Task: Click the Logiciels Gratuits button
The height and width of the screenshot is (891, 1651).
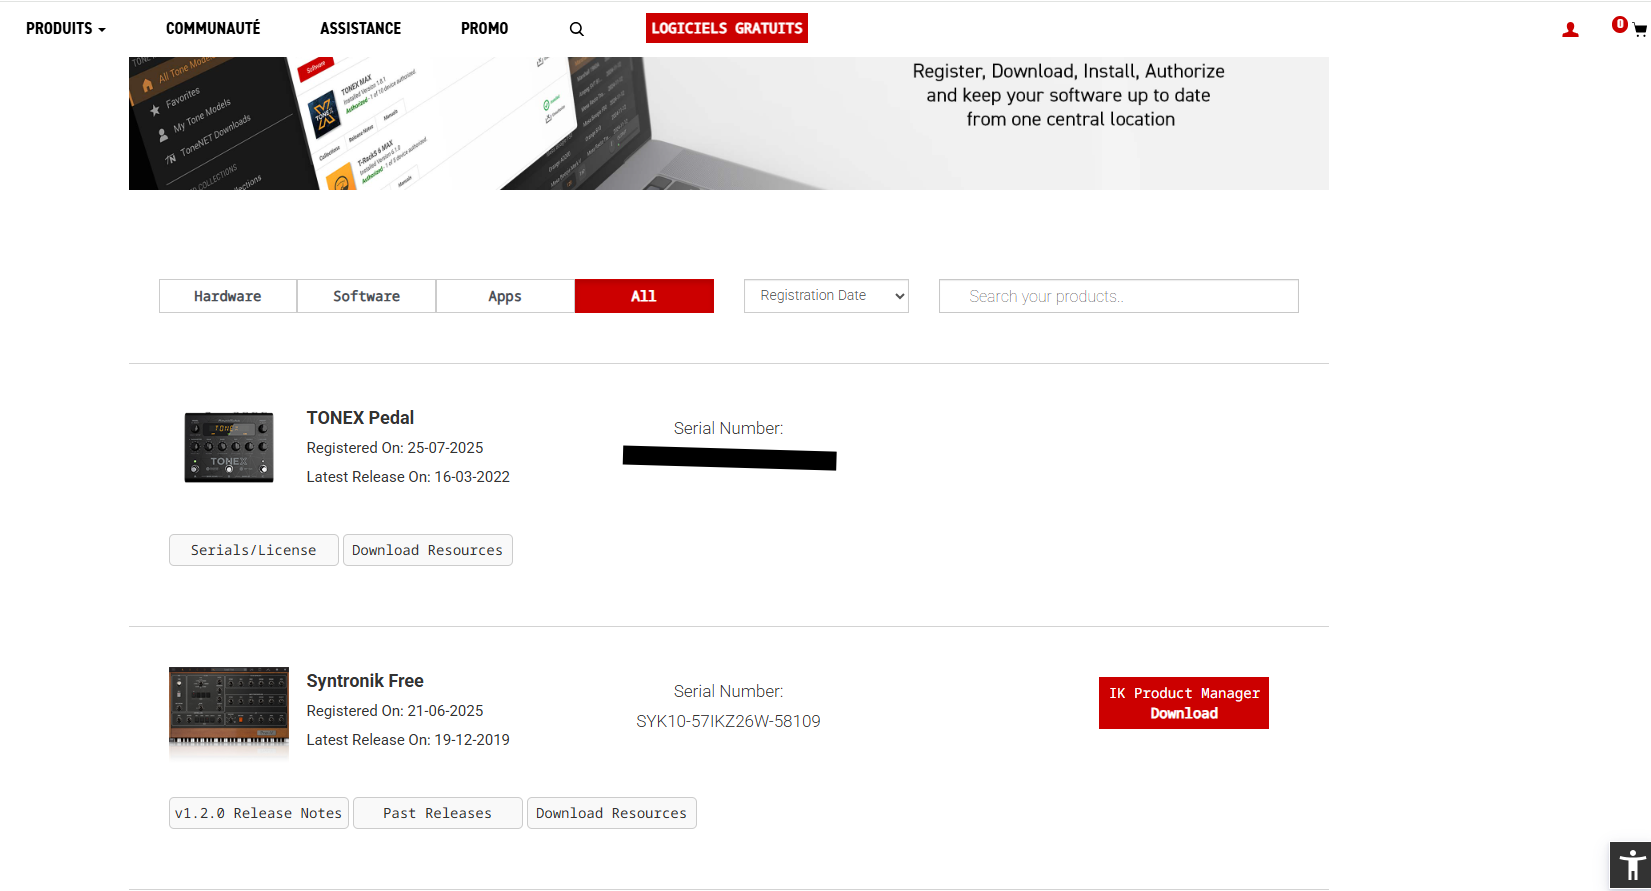Action: (x=727, y=28)
